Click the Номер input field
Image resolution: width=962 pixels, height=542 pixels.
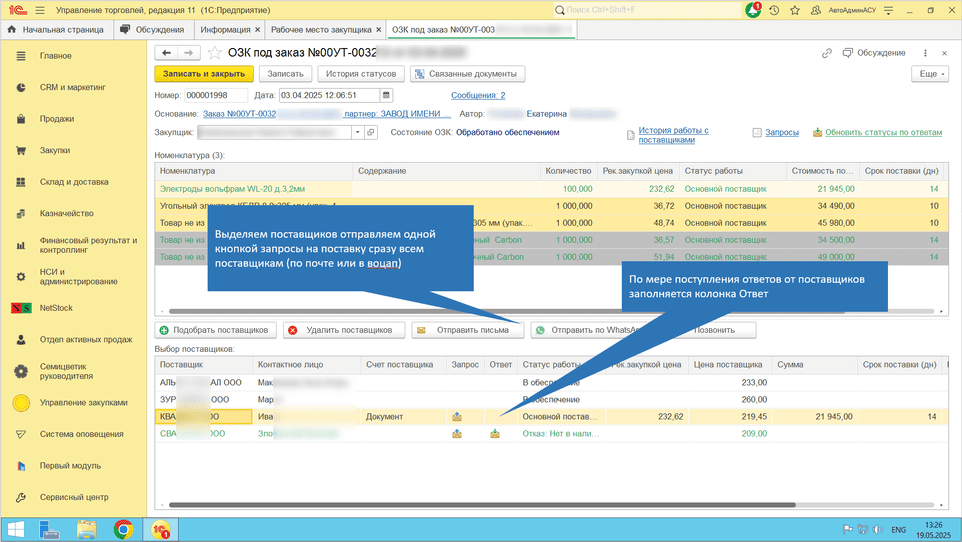pyautogui.click(x=215, y=95)
